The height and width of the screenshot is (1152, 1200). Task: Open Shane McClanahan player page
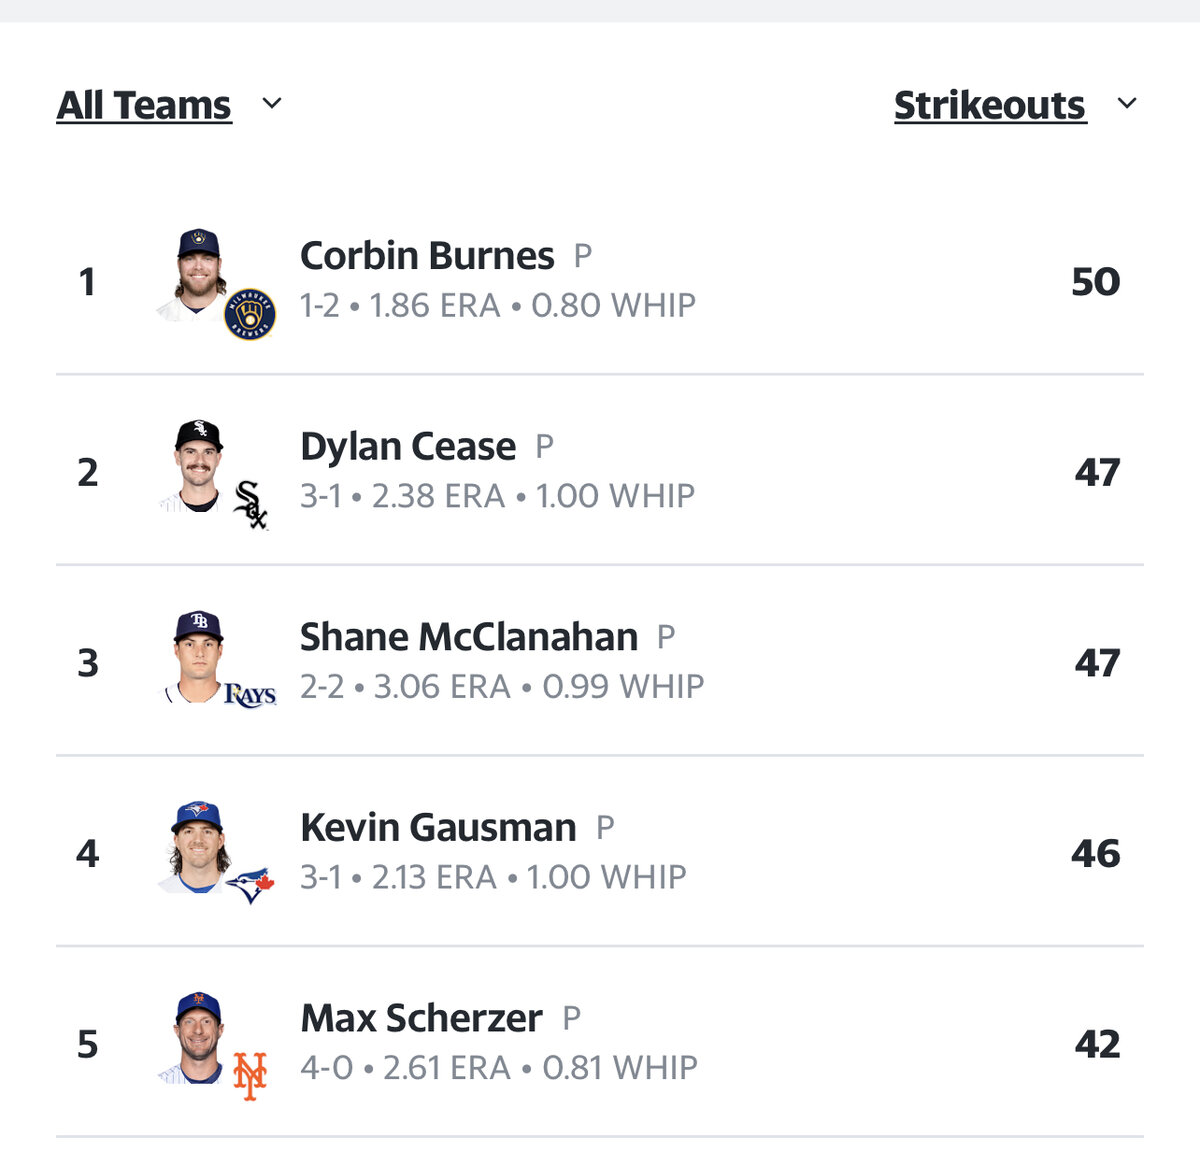click(x=469, y=637)
